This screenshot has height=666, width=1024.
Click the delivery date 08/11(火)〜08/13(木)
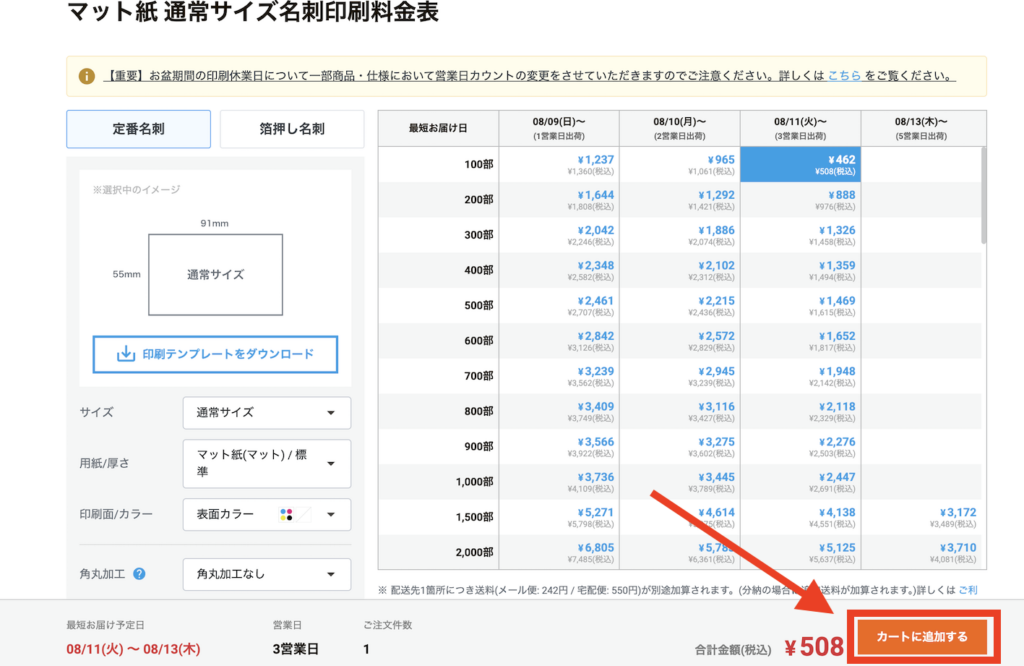pyautogui.click(x=133, y=649)
